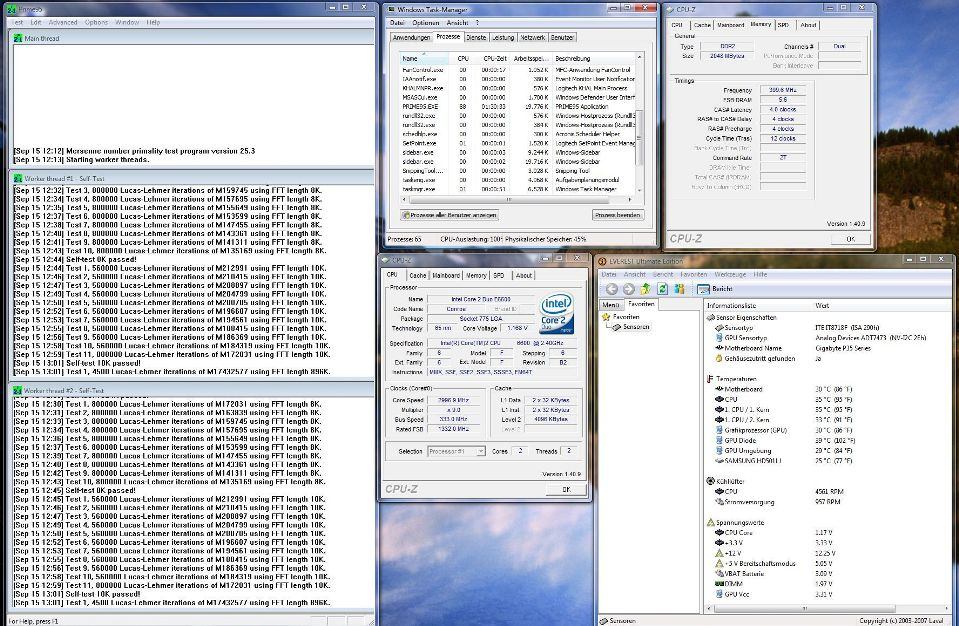Click 1. CPU / 2. Kern temperature icon
The height and width of the screenshot is (626, 959).
pos(719,420)
